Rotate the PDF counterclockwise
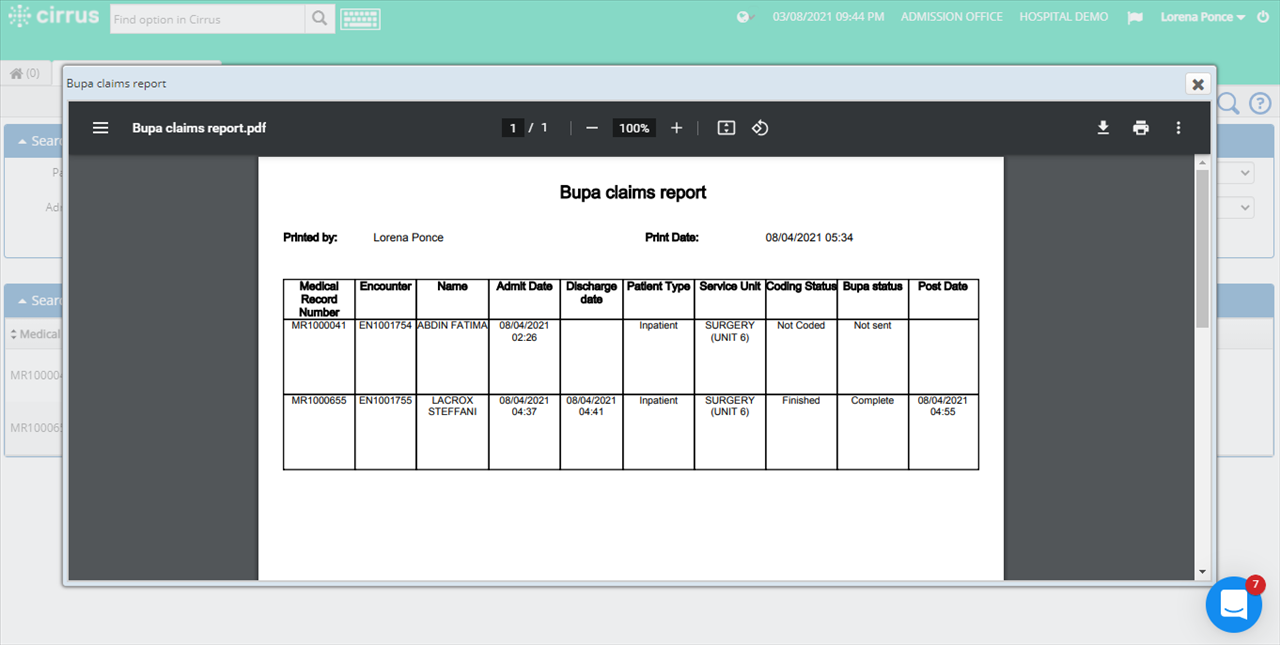The image size is (1280, 645). tap(760, 128)
